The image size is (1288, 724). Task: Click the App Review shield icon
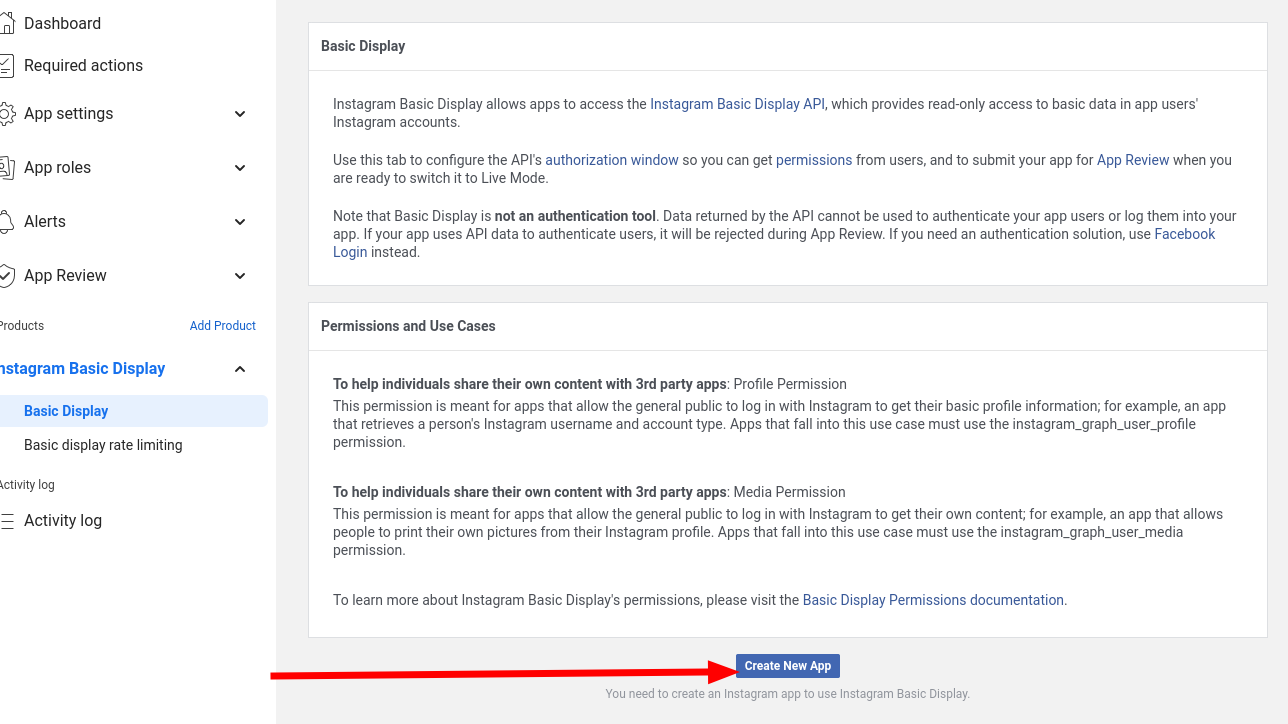pos(7,276)
